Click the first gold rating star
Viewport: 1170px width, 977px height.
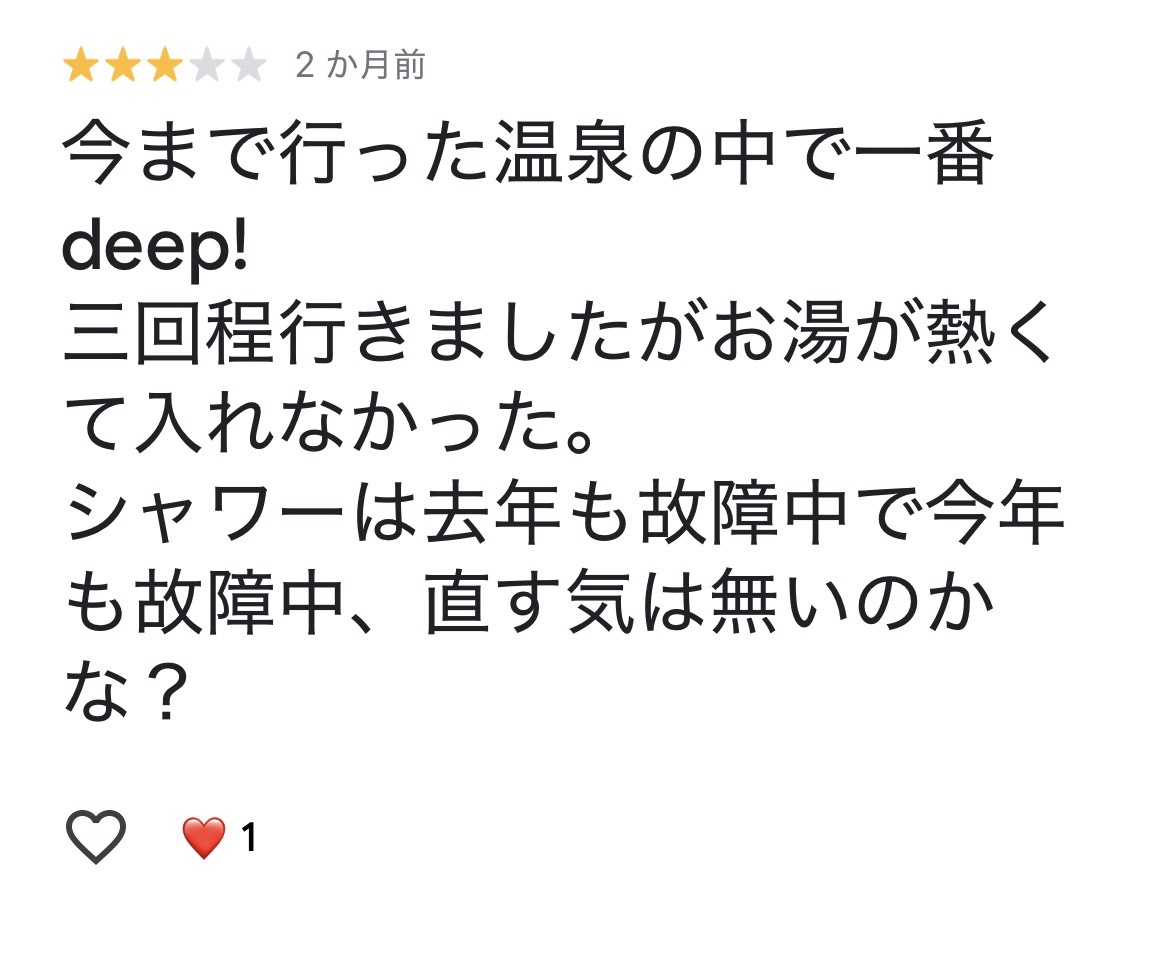[x=78, y=67]
